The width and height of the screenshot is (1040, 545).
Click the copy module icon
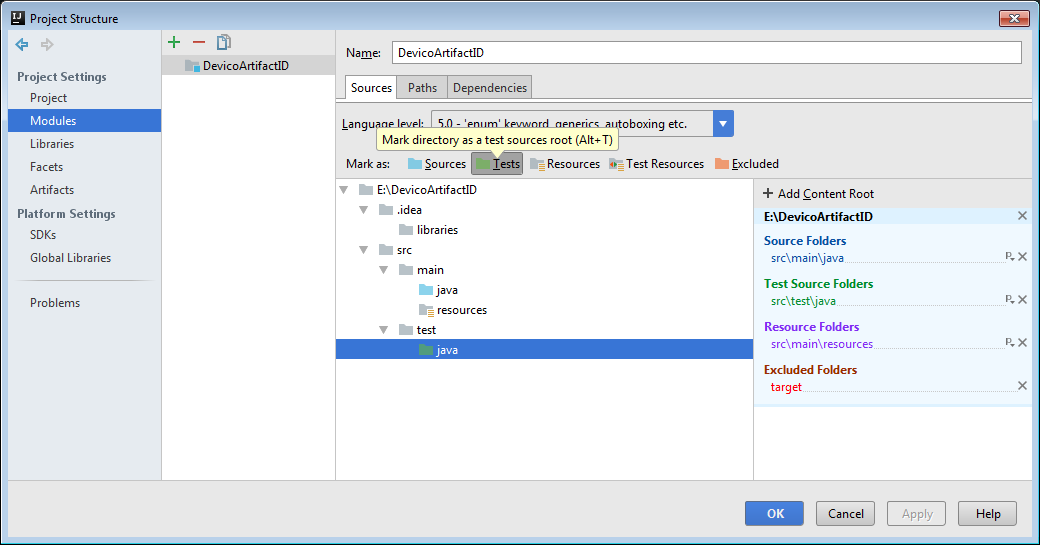[x=224, y=42]
